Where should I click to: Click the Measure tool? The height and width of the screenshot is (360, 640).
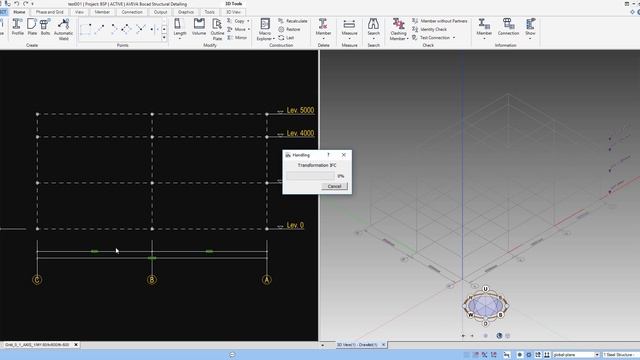click(x=349, y=29)
